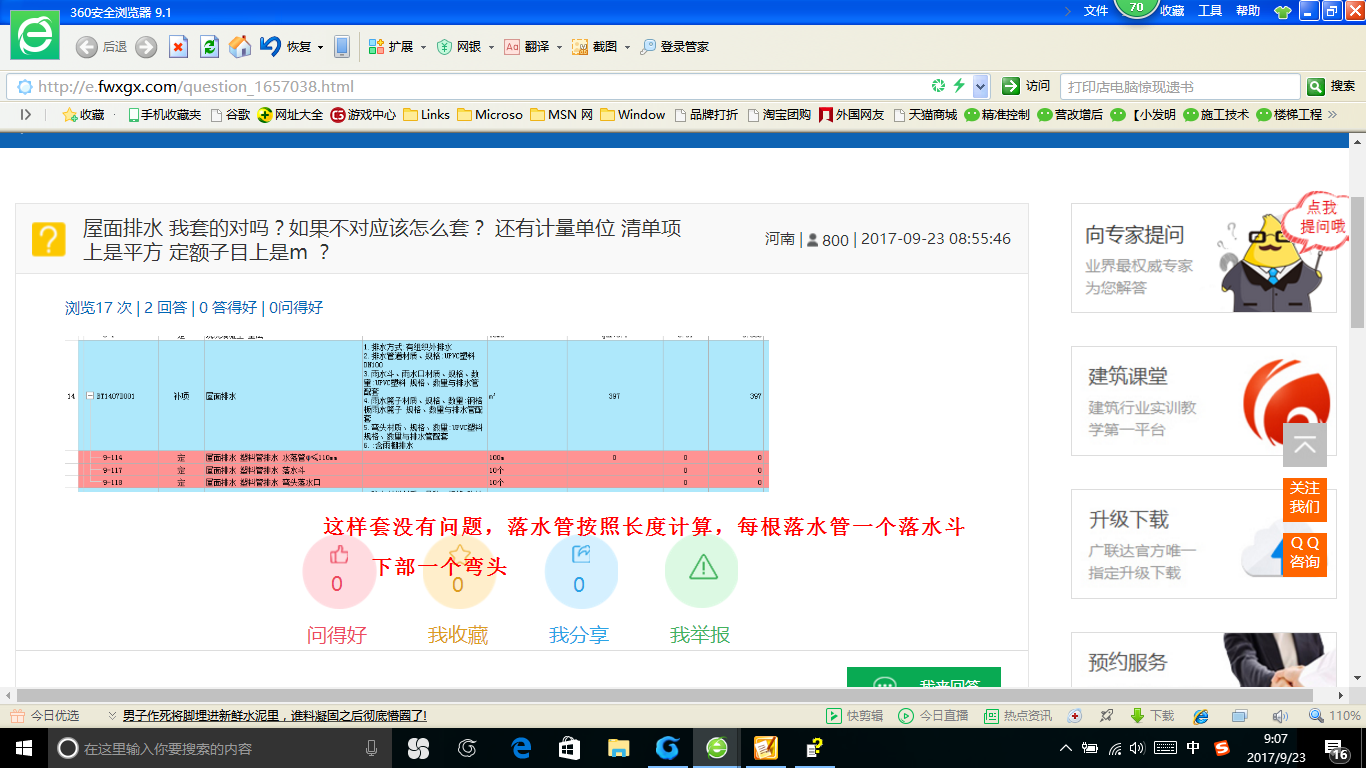Open the 谷歌 bookmark
This screenshot has height=768, width=1366.
pos(230,115)
